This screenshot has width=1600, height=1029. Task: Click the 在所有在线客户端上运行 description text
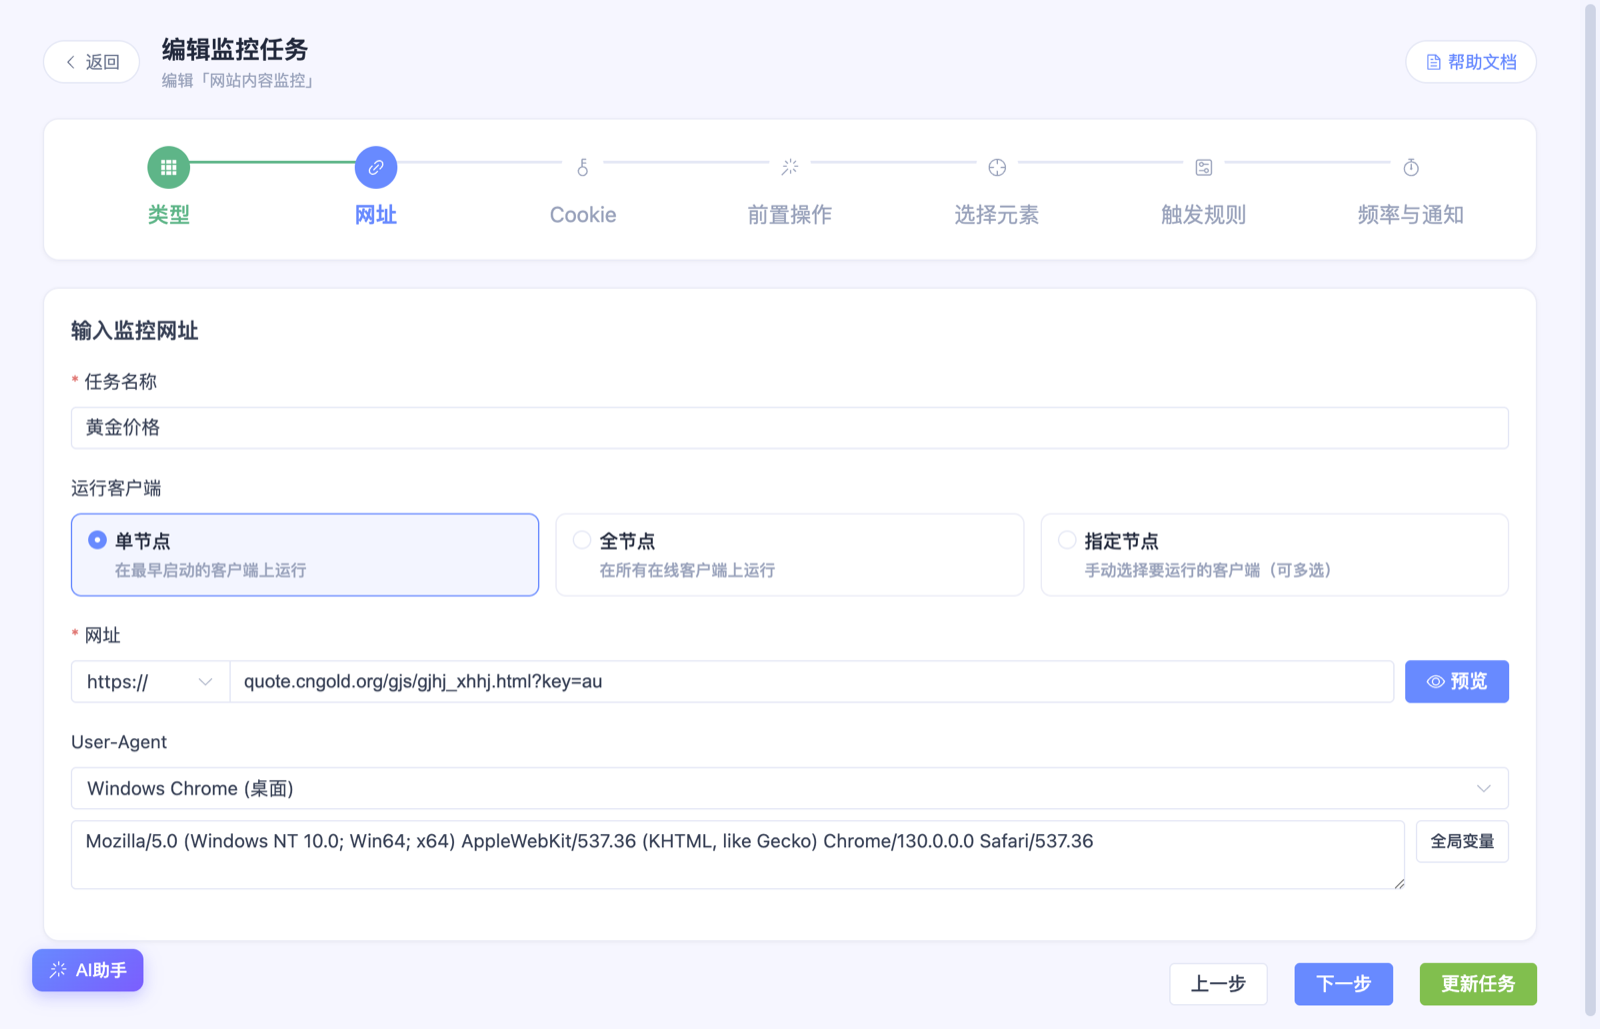[x=687, y=570]
